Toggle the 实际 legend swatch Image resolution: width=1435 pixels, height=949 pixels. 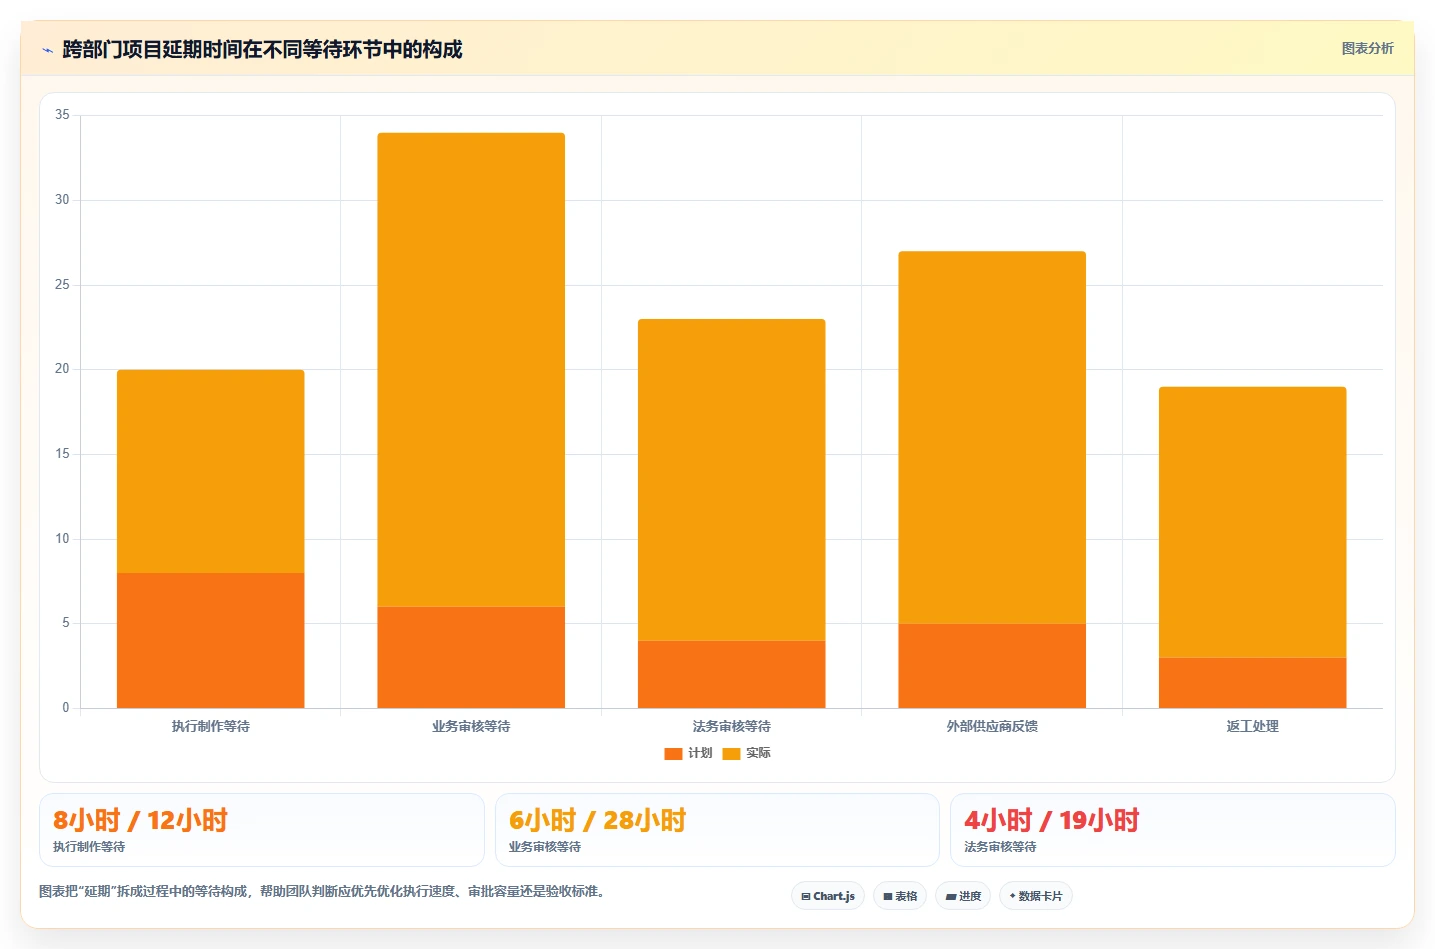click(731, 754)
